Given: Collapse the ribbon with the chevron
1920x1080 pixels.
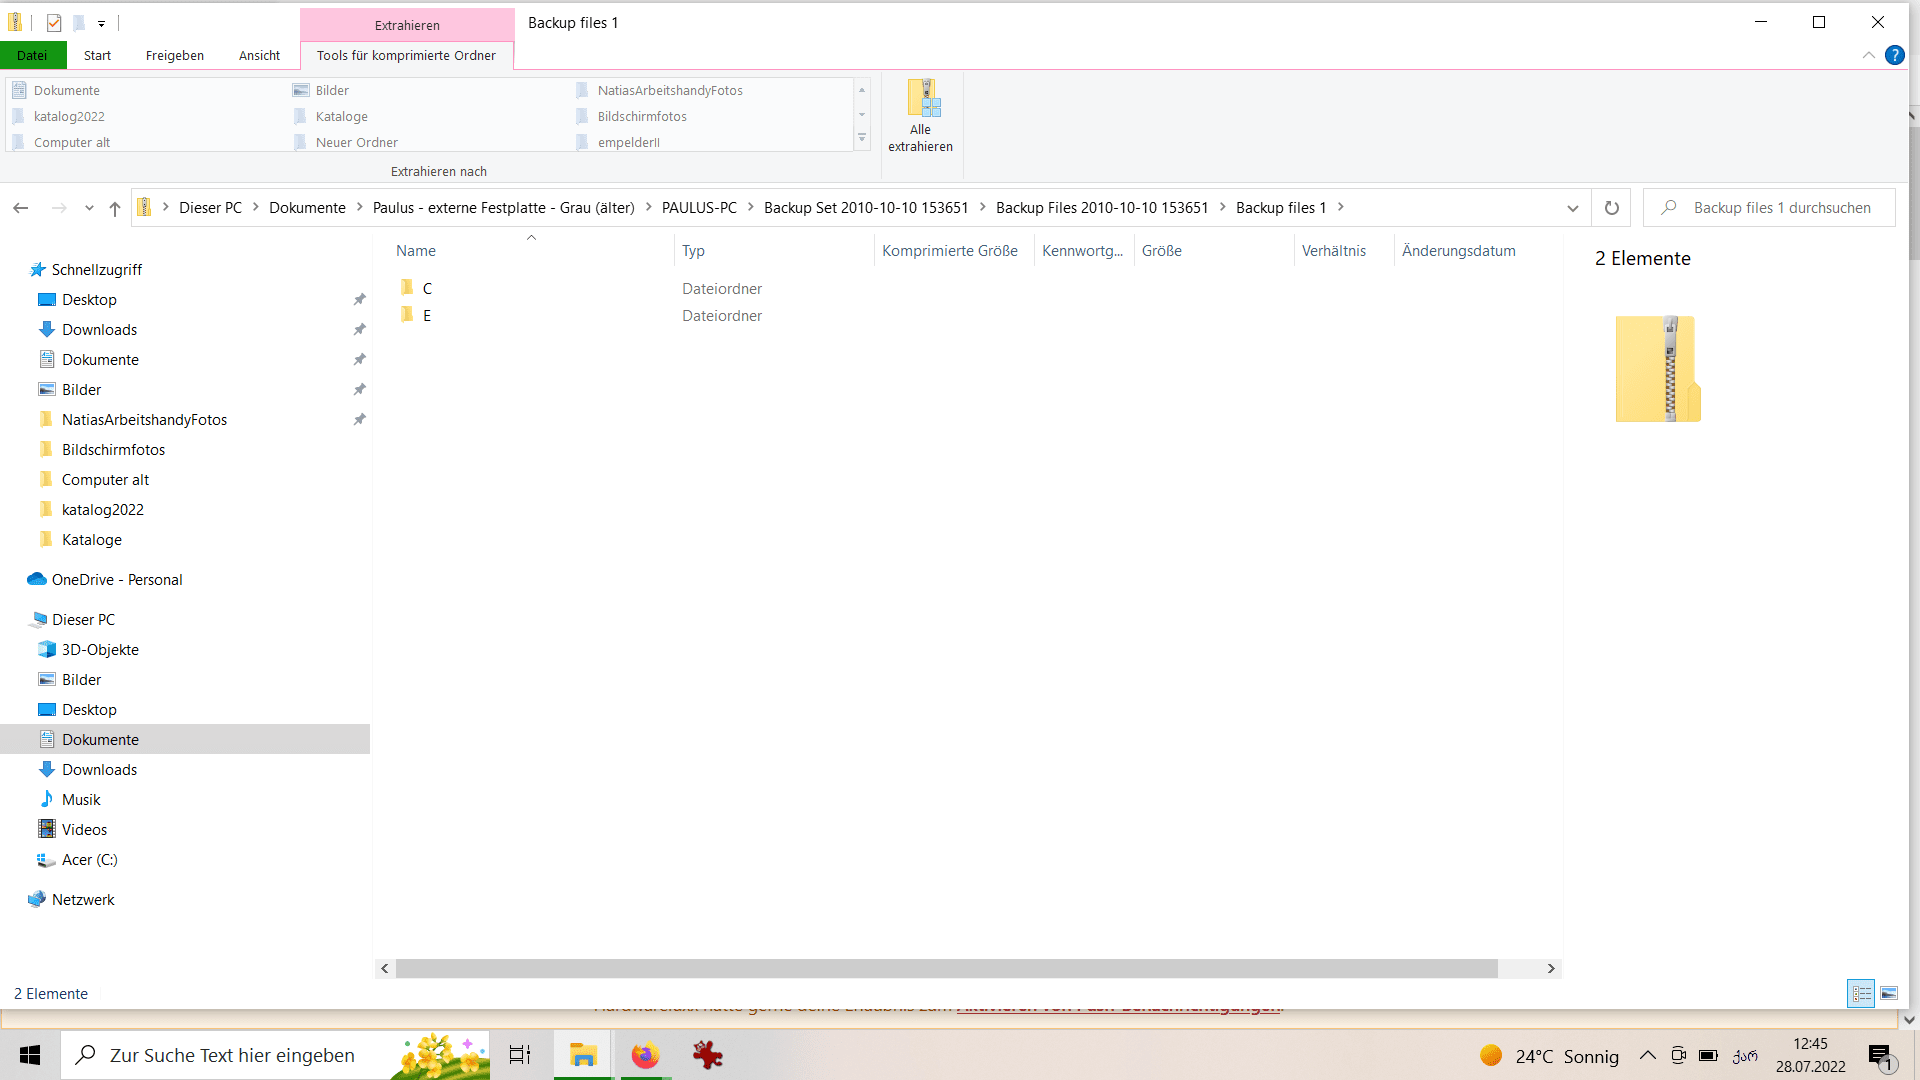Looking at the screenshot, I should (x=1868, y=55).
